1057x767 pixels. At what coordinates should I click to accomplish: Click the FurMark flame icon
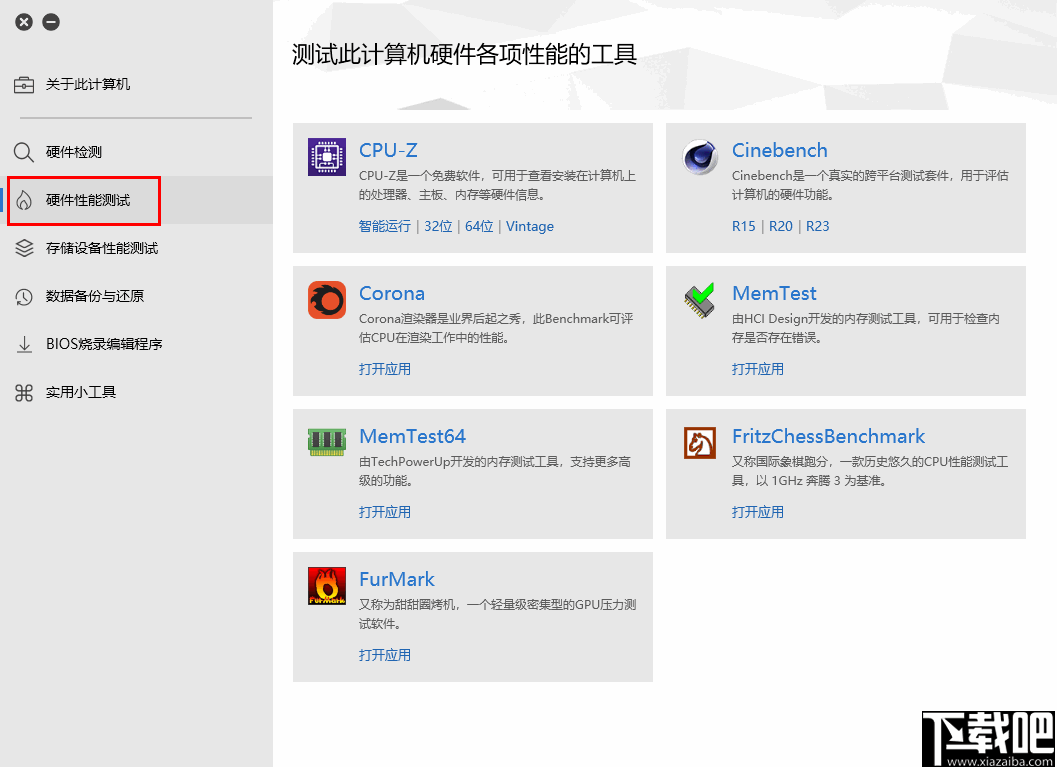325,584
